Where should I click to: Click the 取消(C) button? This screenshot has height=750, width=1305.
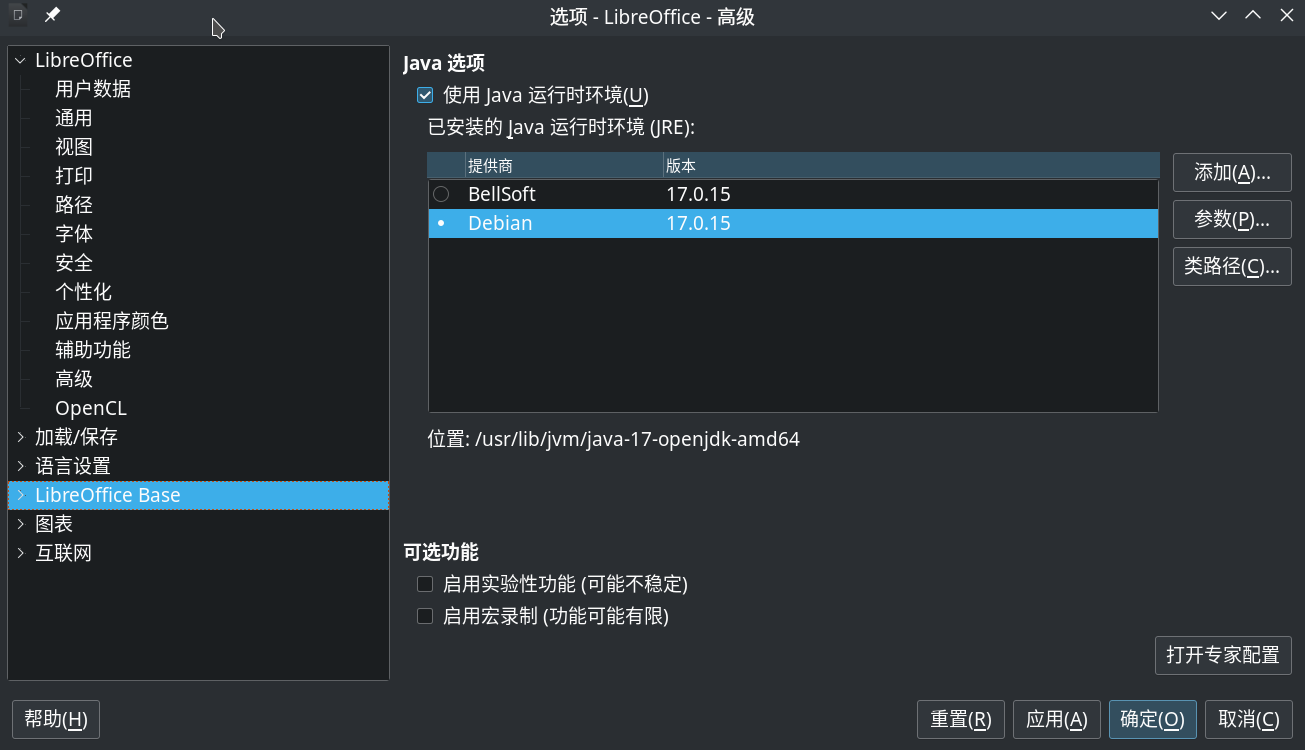point(1249,719)
